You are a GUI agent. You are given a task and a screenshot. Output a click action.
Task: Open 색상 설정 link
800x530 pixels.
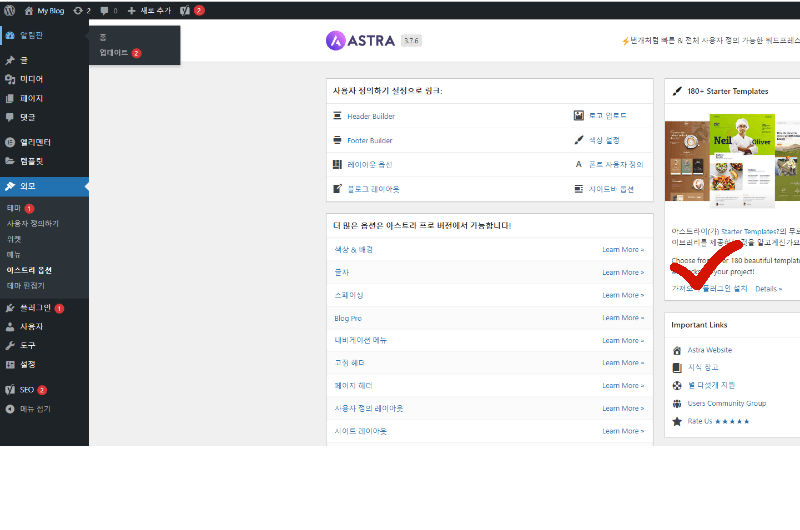(x=604, y=140)
